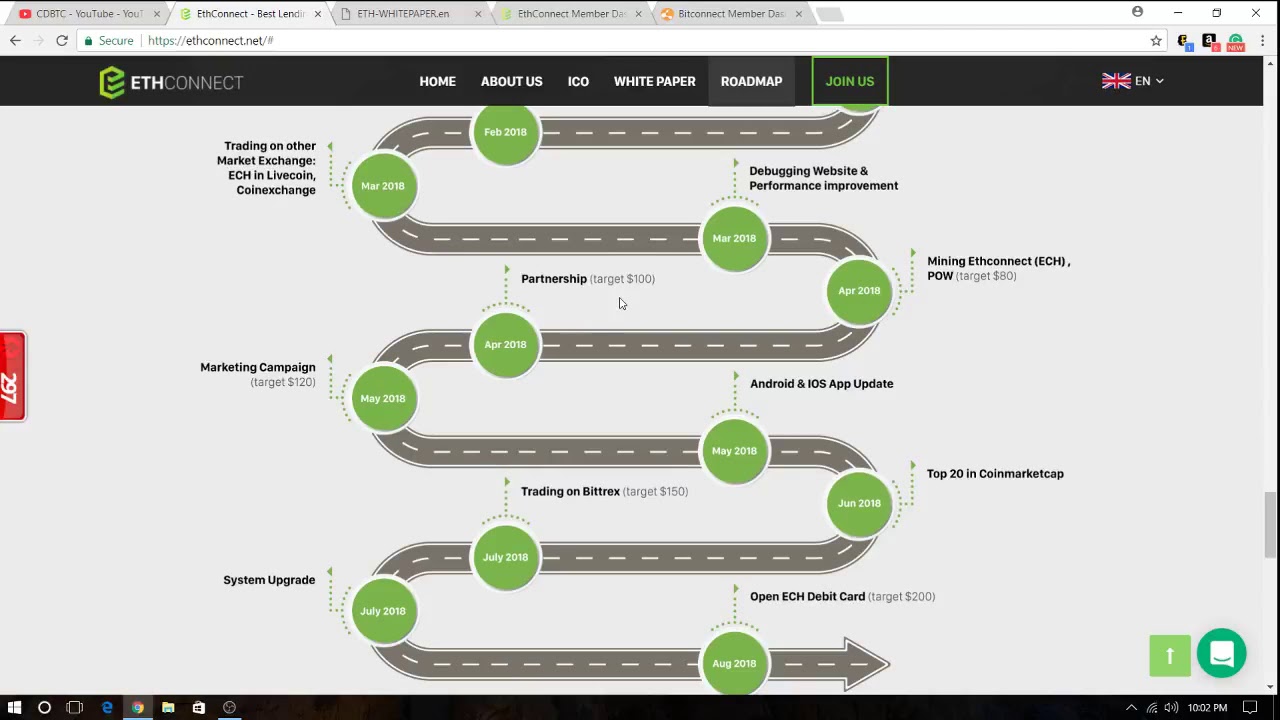Click the volume icon in system tray
Image resolution: width=1280 pixels, height=720 pixels.
click(1171, 708)
